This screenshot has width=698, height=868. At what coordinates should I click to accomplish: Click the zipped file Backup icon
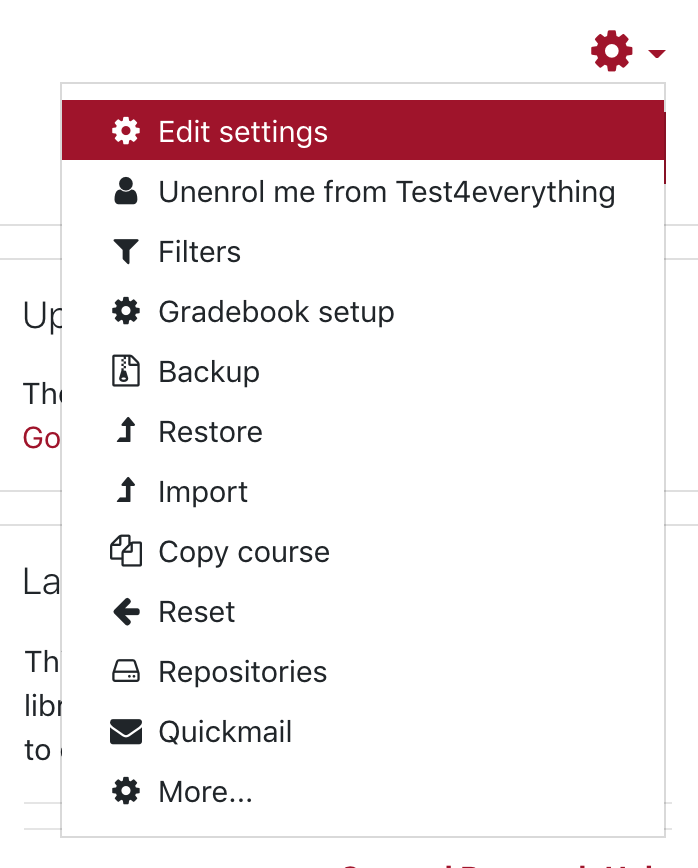point(126,371)
